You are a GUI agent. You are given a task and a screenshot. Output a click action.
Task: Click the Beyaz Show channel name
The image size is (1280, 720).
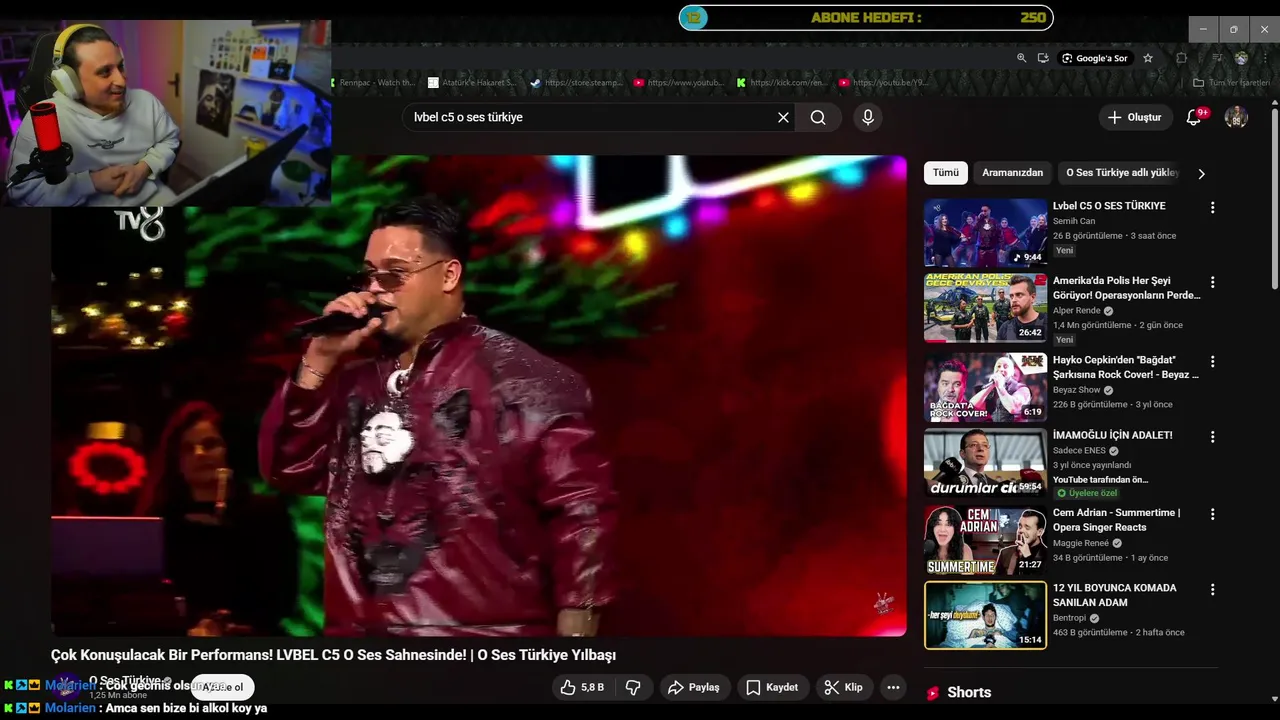pos(1077,390)
